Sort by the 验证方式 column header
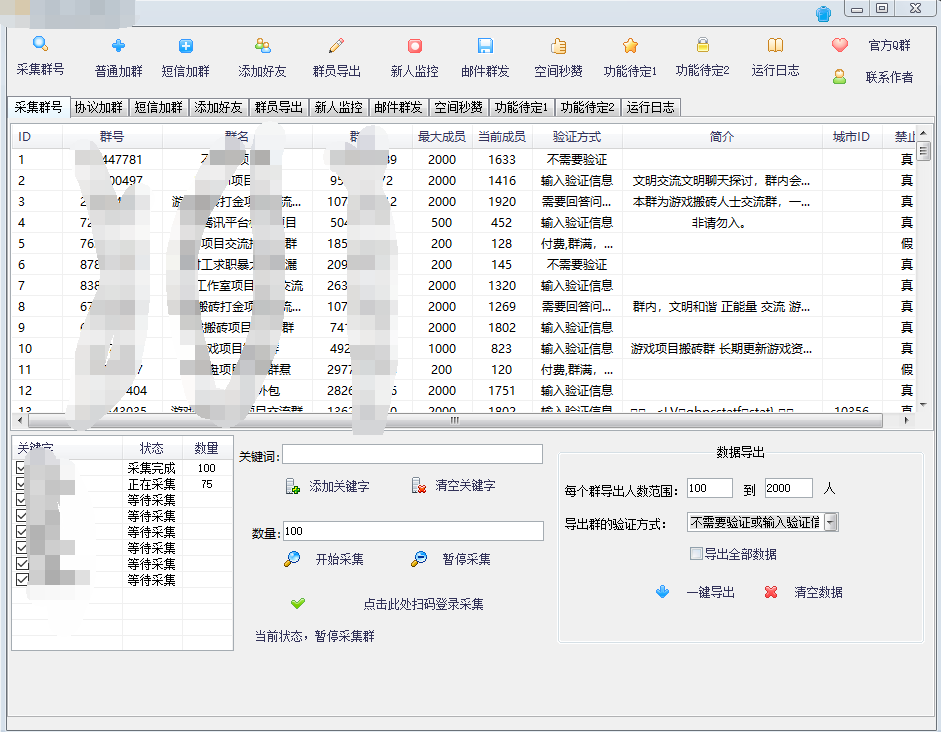 pos(577,137)
